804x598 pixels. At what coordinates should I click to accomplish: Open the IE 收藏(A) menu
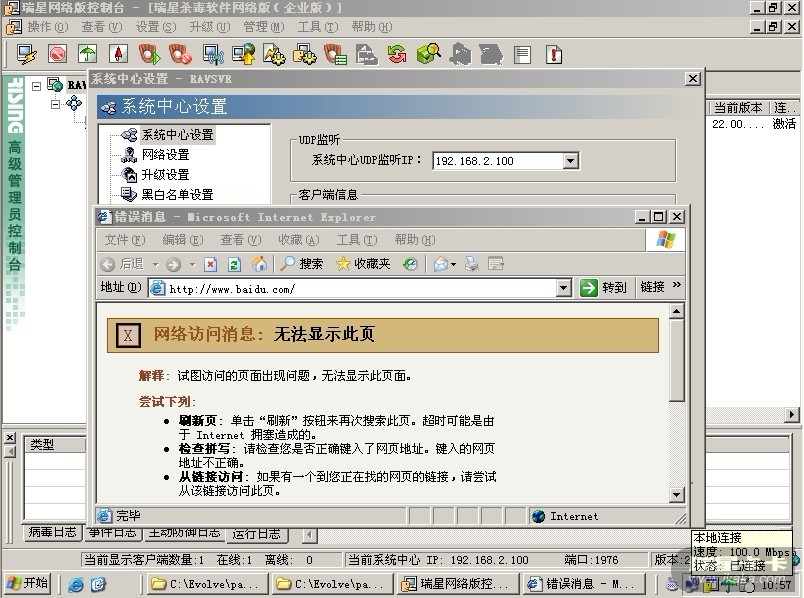point(299,240)
